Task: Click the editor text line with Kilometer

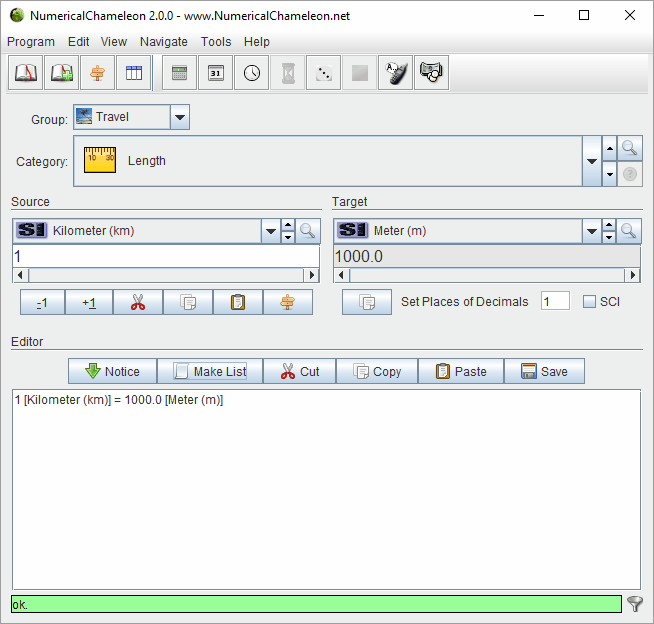Action: pyautogui.click(x=119, y=400)
